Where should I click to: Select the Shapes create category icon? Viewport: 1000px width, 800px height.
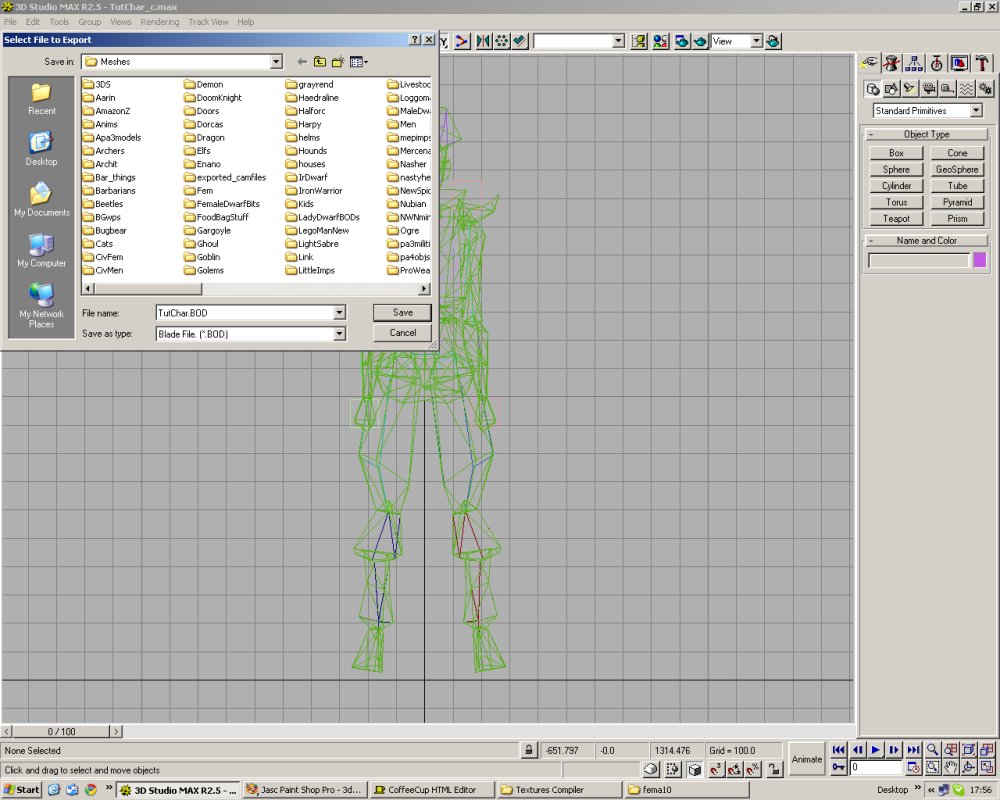(891, 89)
